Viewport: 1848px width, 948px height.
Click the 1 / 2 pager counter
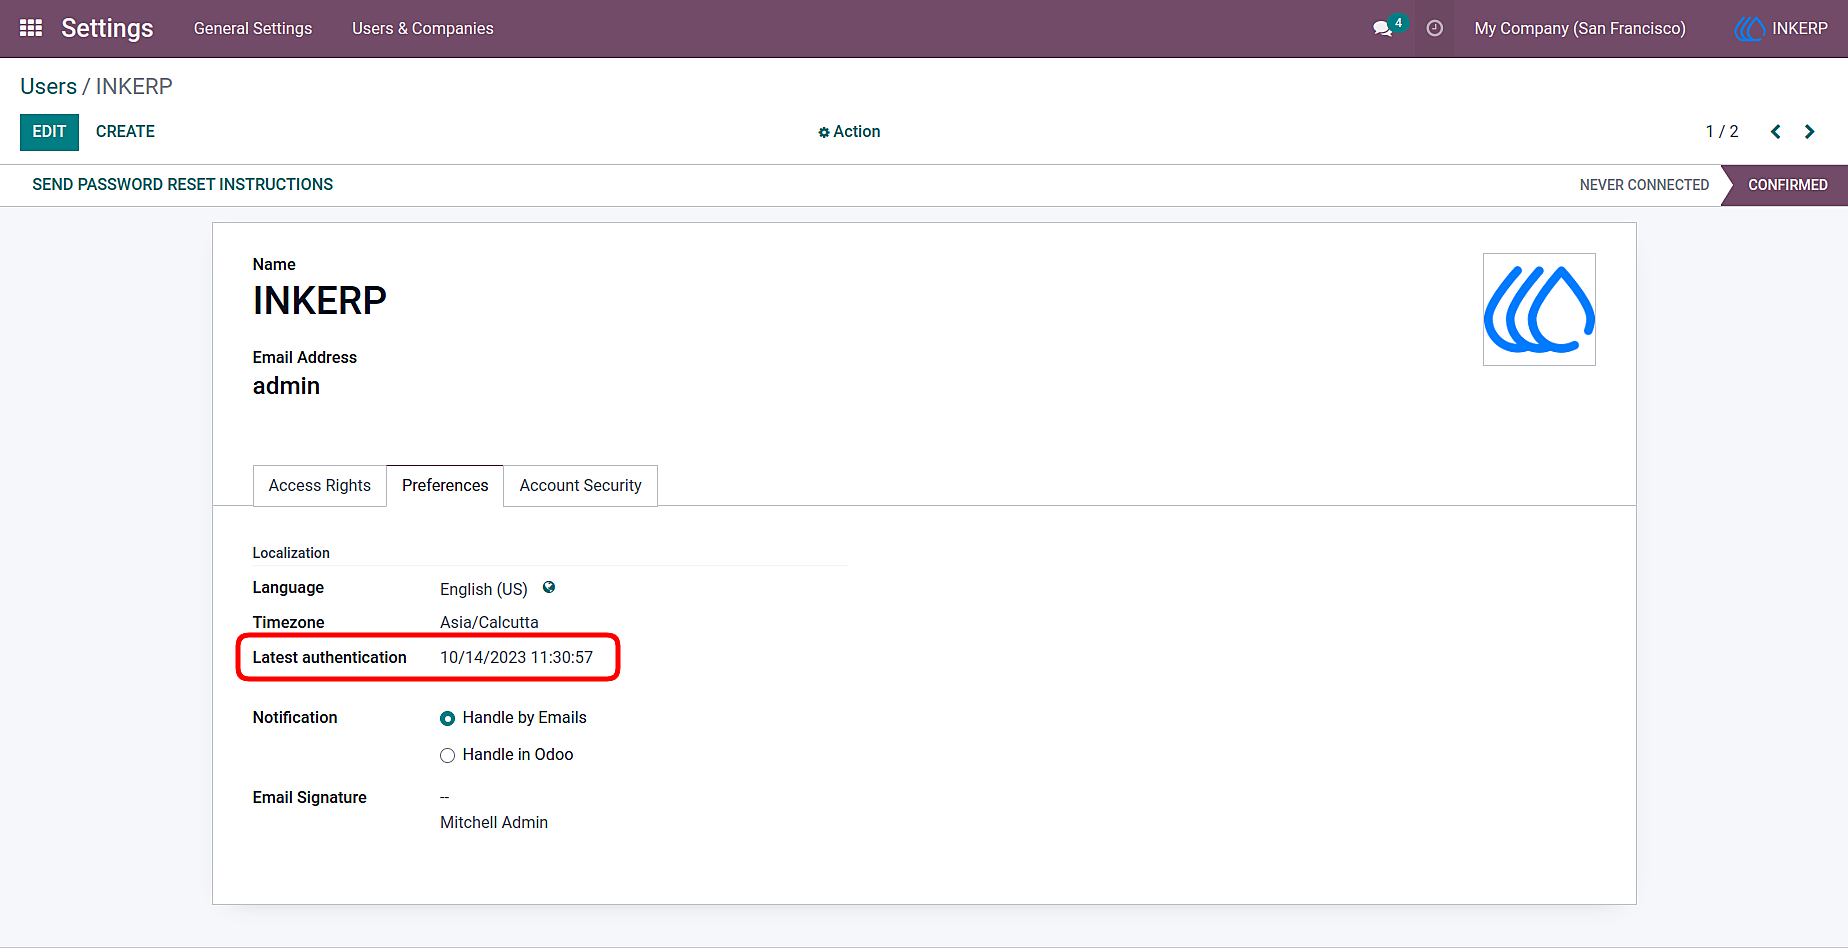click(x=1722, y=132)
